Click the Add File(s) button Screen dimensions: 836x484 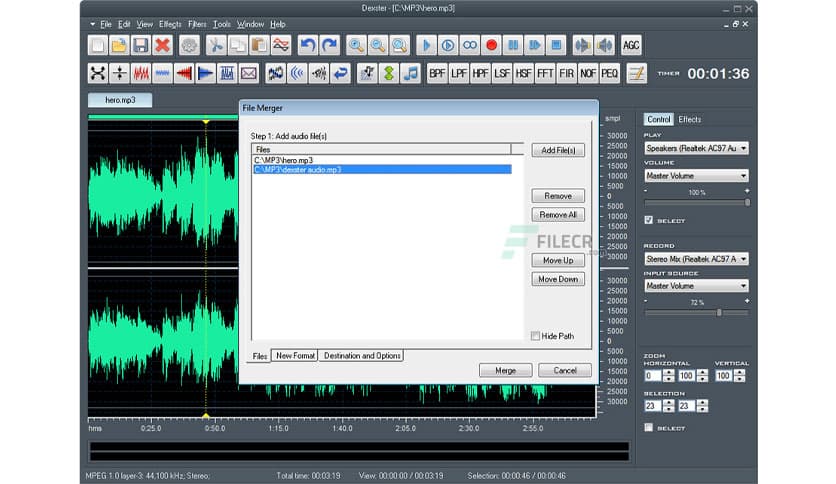click(558, 150)
